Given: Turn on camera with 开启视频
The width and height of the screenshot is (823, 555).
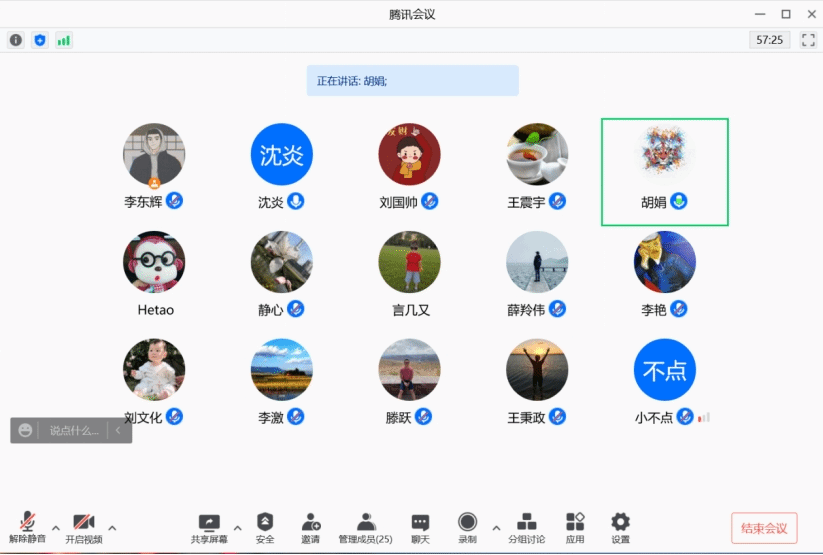Looking at the screenshot, I should click(84, 527).
